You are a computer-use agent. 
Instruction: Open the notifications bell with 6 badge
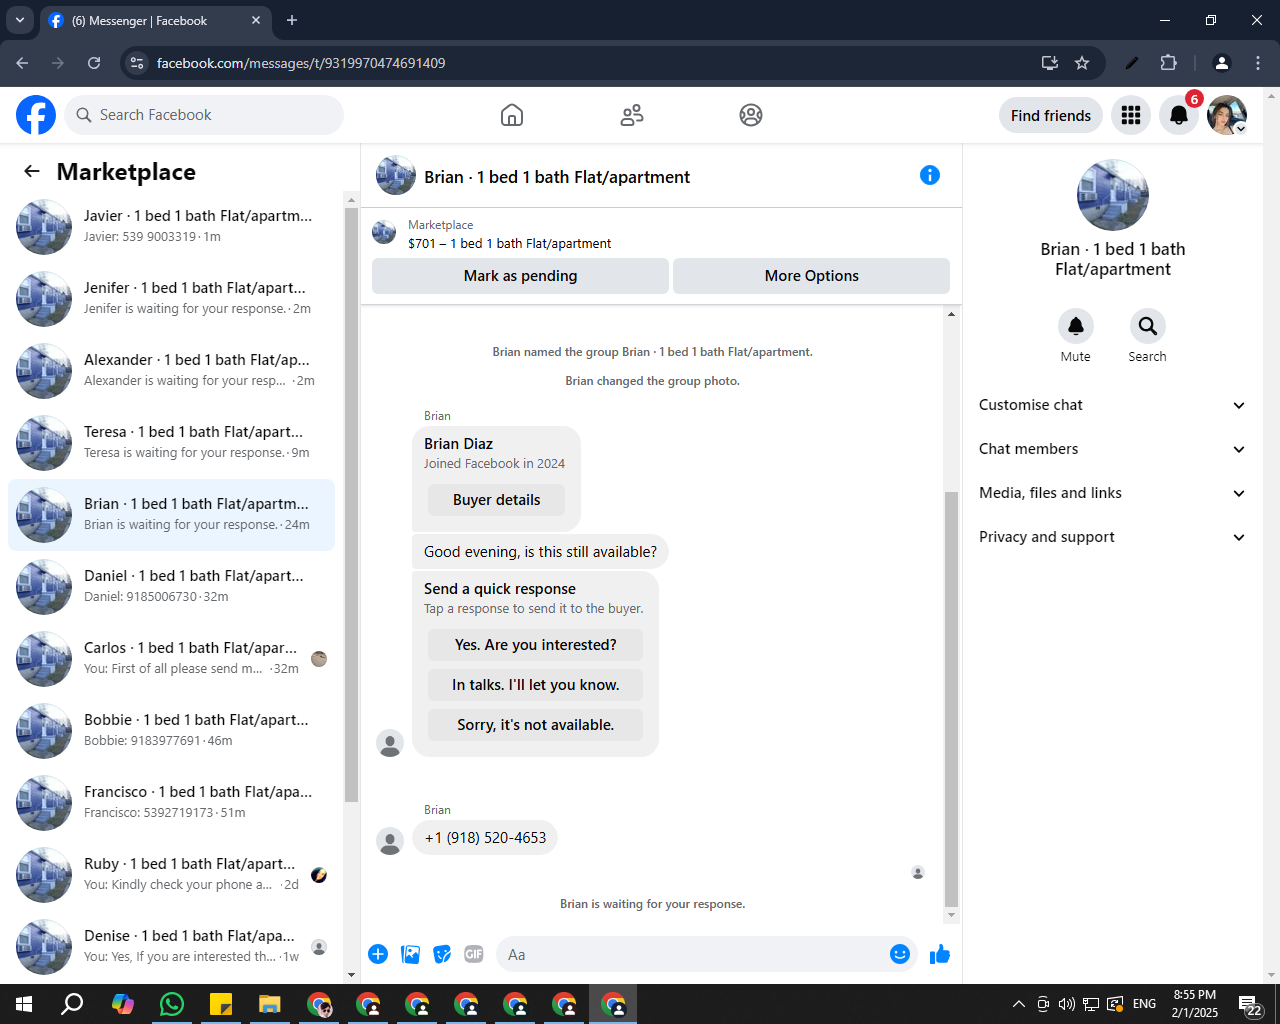pyautogui.click(x=1179, y=115)
